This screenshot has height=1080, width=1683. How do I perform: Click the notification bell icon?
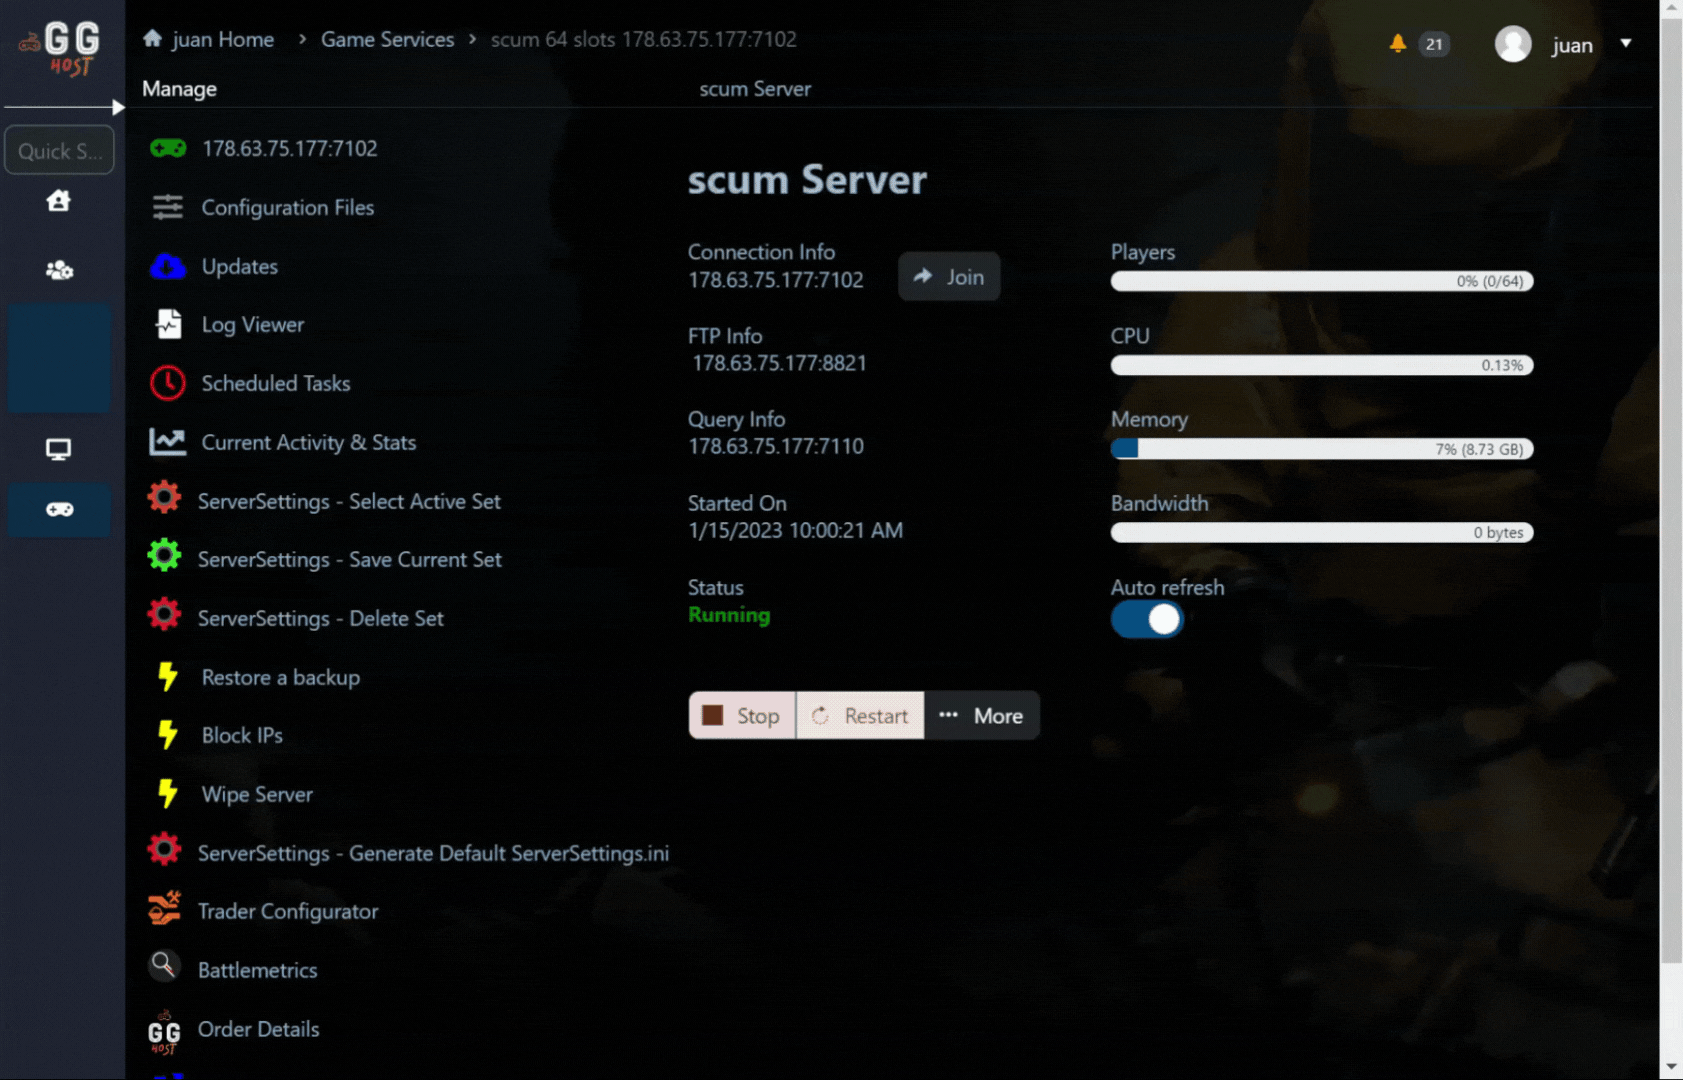(1397, 43)
